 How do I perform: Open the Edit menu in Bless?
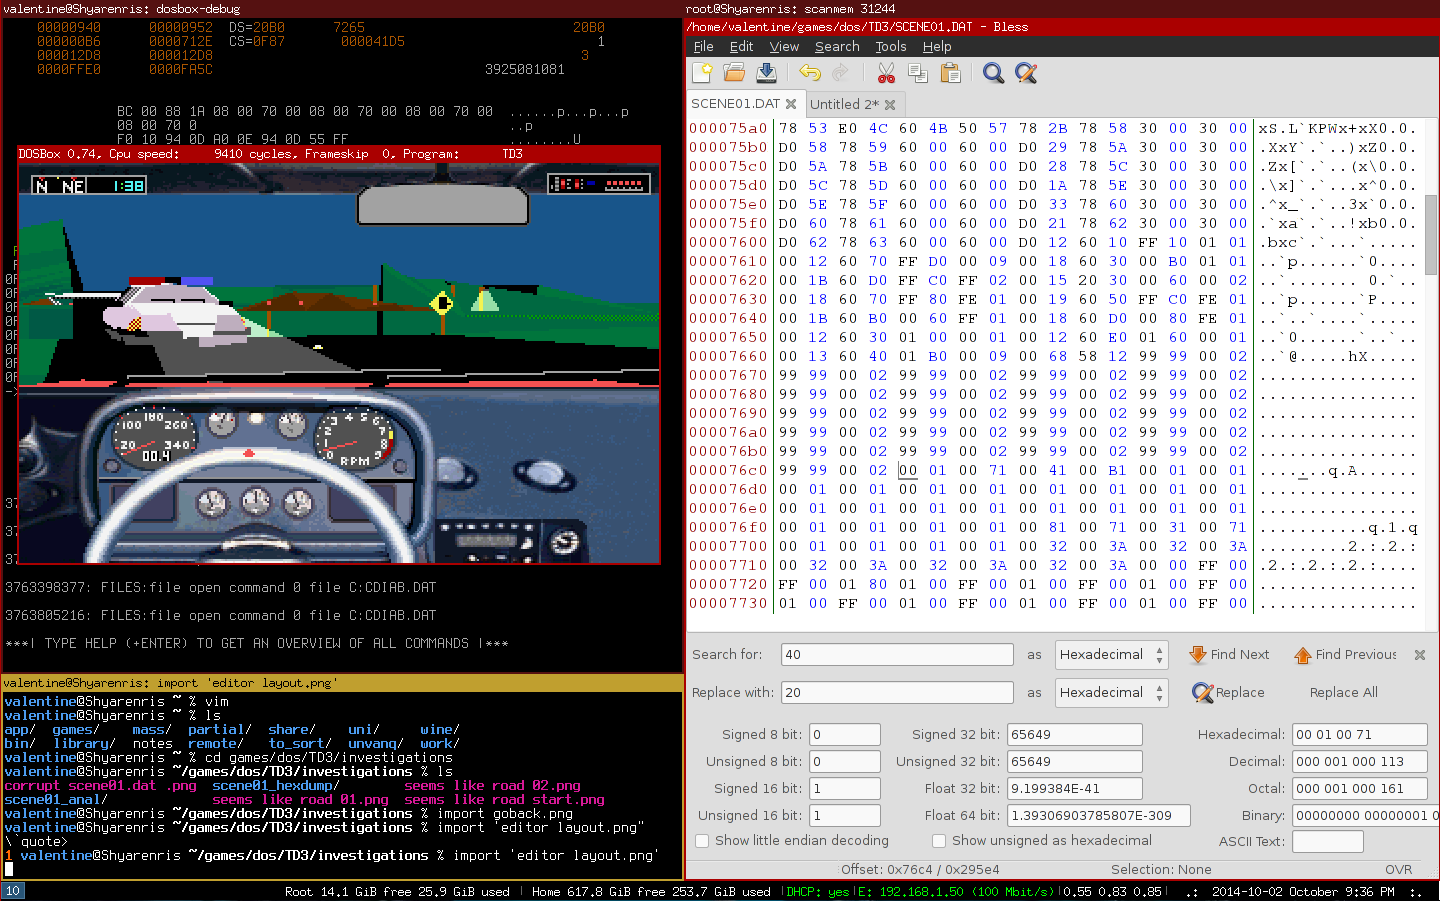click(x=741, y=47)
